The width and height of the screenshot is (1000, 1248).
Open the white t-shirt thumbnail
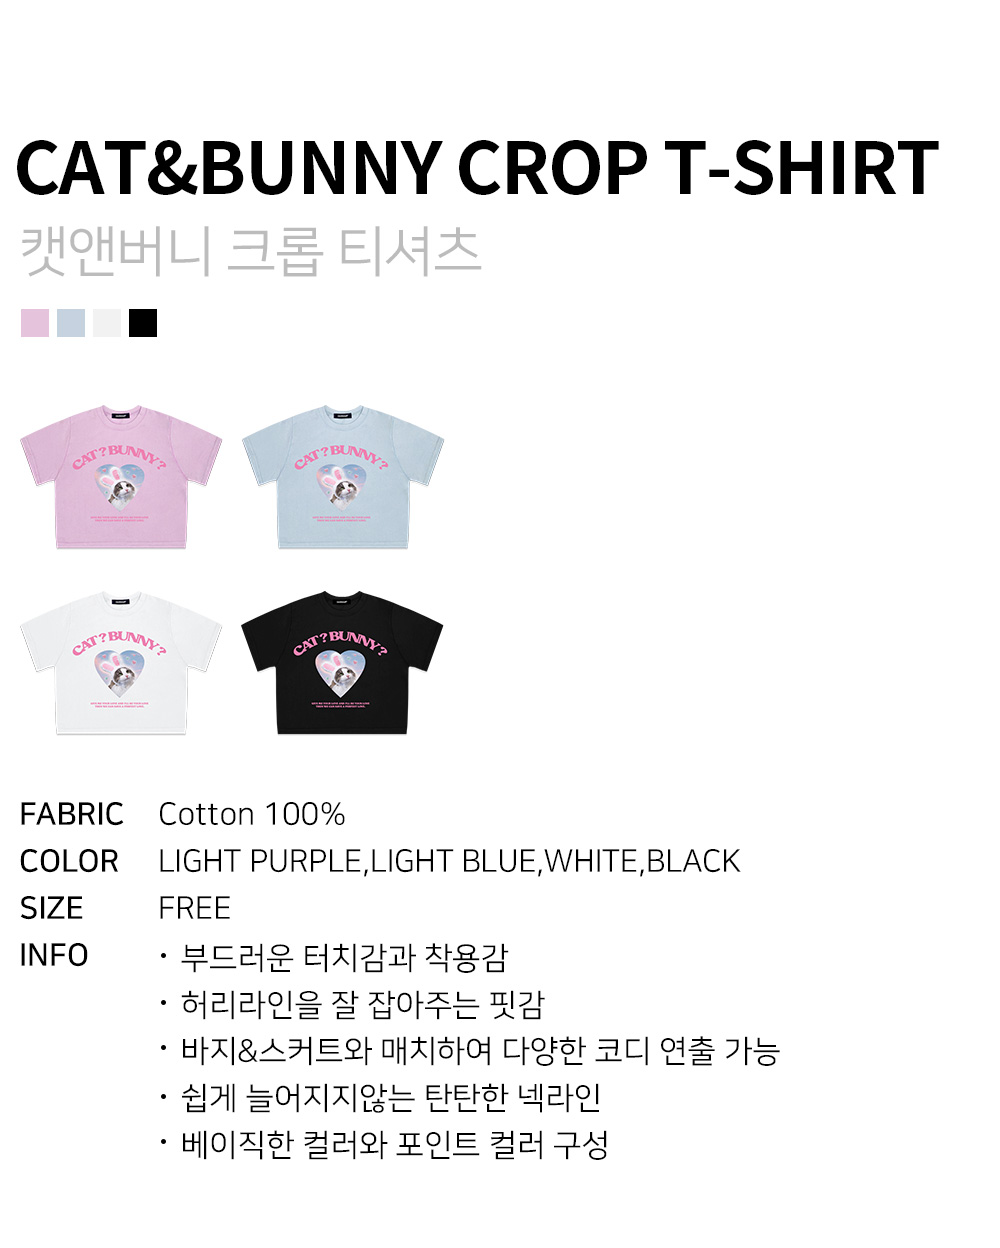[x=121, y=663]
